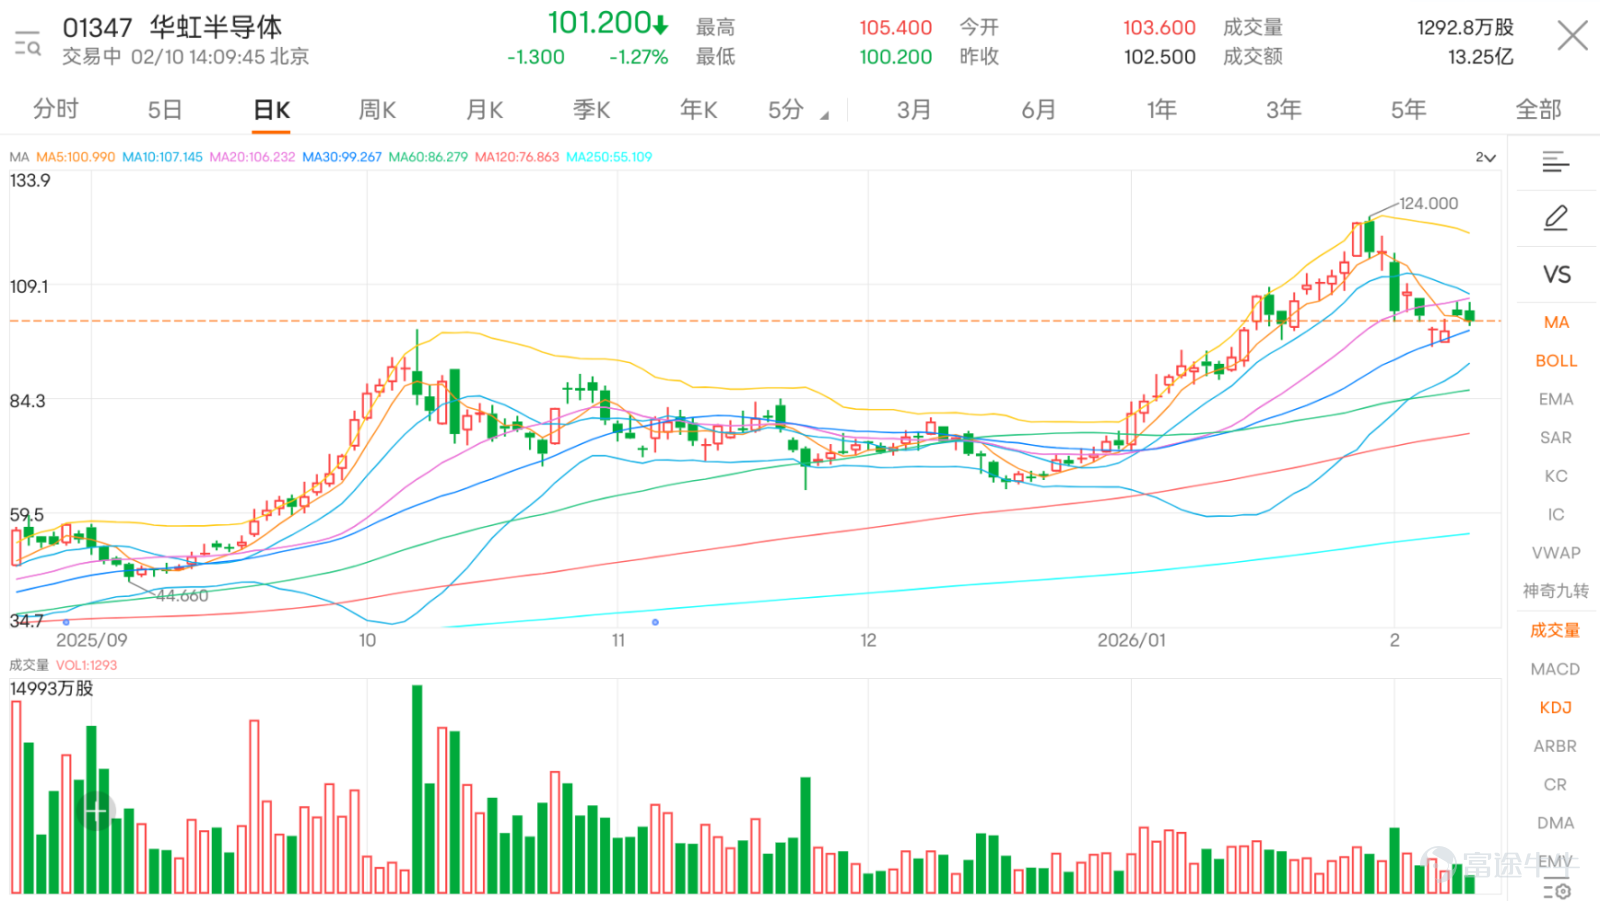Select the 日K tab
The width and height of the screenshot is (1600, 901).
[x=271, y=109]
